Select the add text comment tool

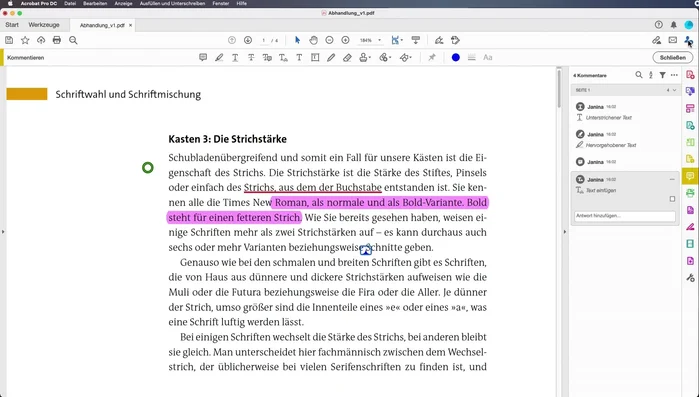[x=299, y=57]
